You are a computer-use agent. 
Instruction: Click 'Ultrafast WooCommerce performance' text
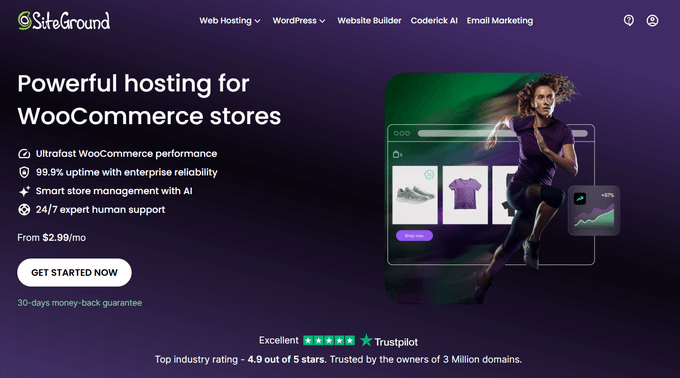[126, 153]
